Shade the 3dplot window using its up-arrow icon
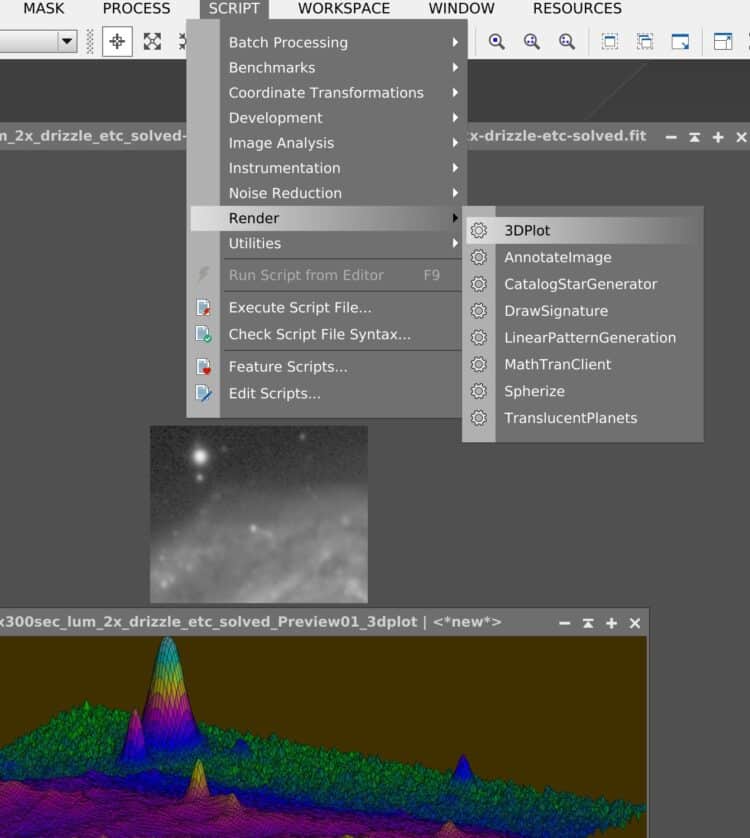This screenshot has height=838, width=750. click(x=588, y=623)
